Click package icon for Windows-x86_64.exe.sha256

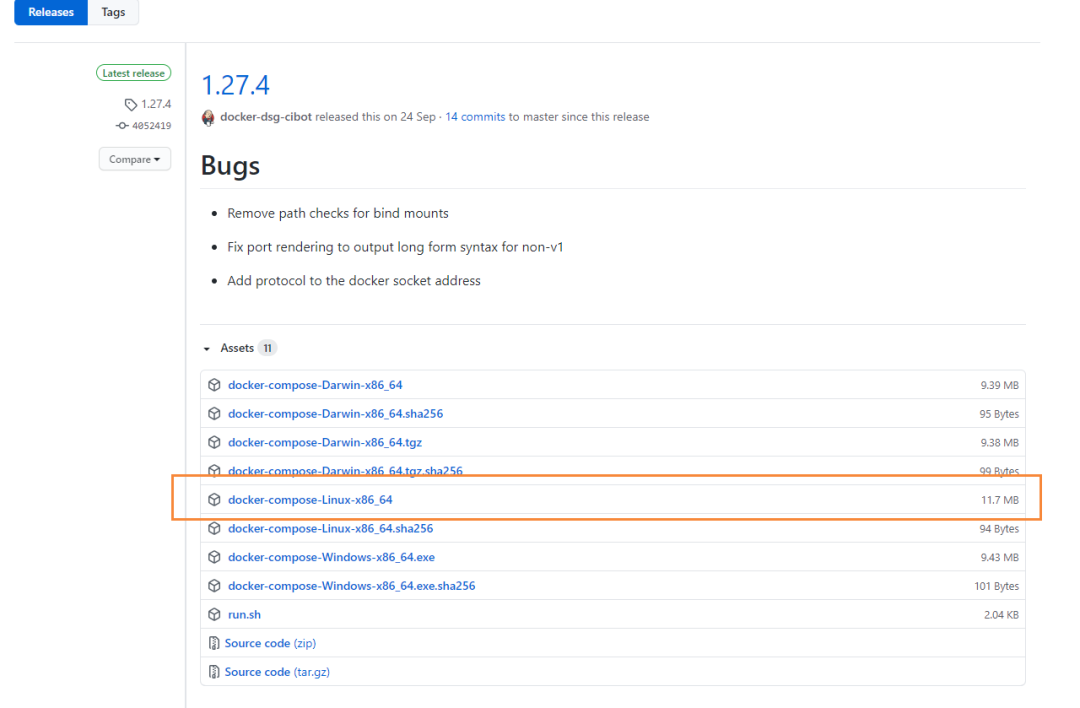click(x=214, y=586)
